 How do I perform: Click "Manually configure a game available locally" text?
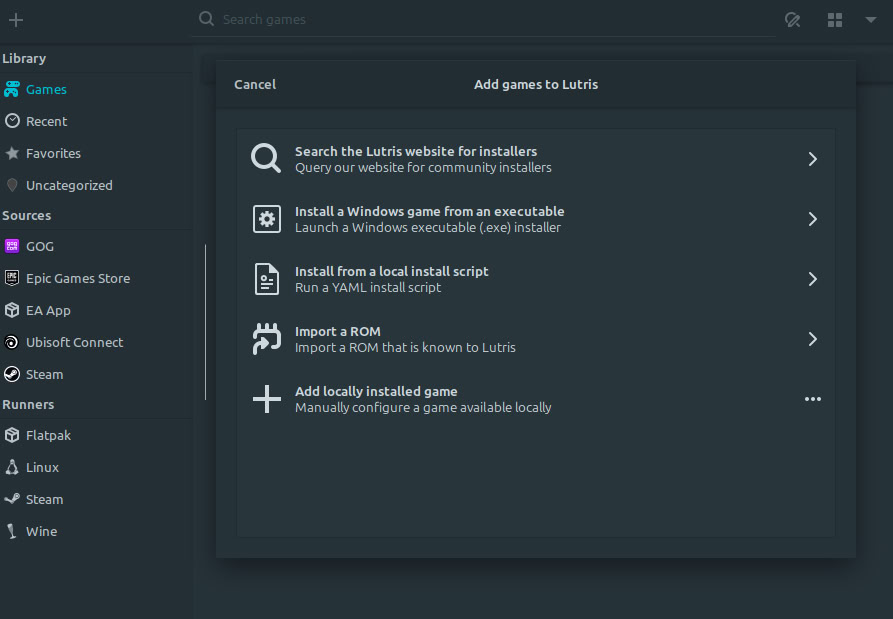click(423, 408)
